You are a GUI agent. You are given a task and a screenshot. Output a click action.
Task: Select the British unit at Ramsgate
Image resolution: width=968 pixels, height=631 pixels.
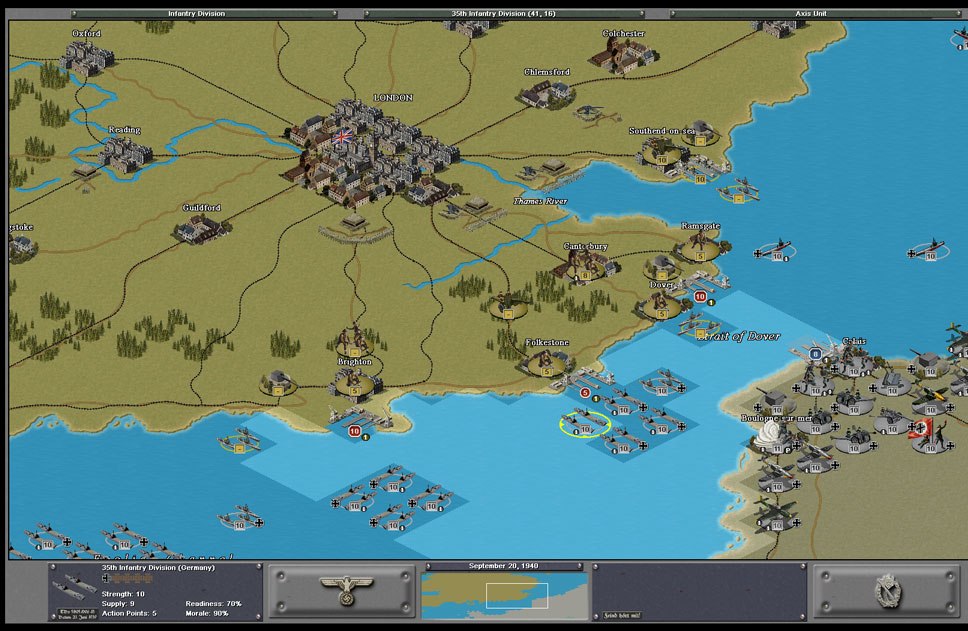pos(700,246)
